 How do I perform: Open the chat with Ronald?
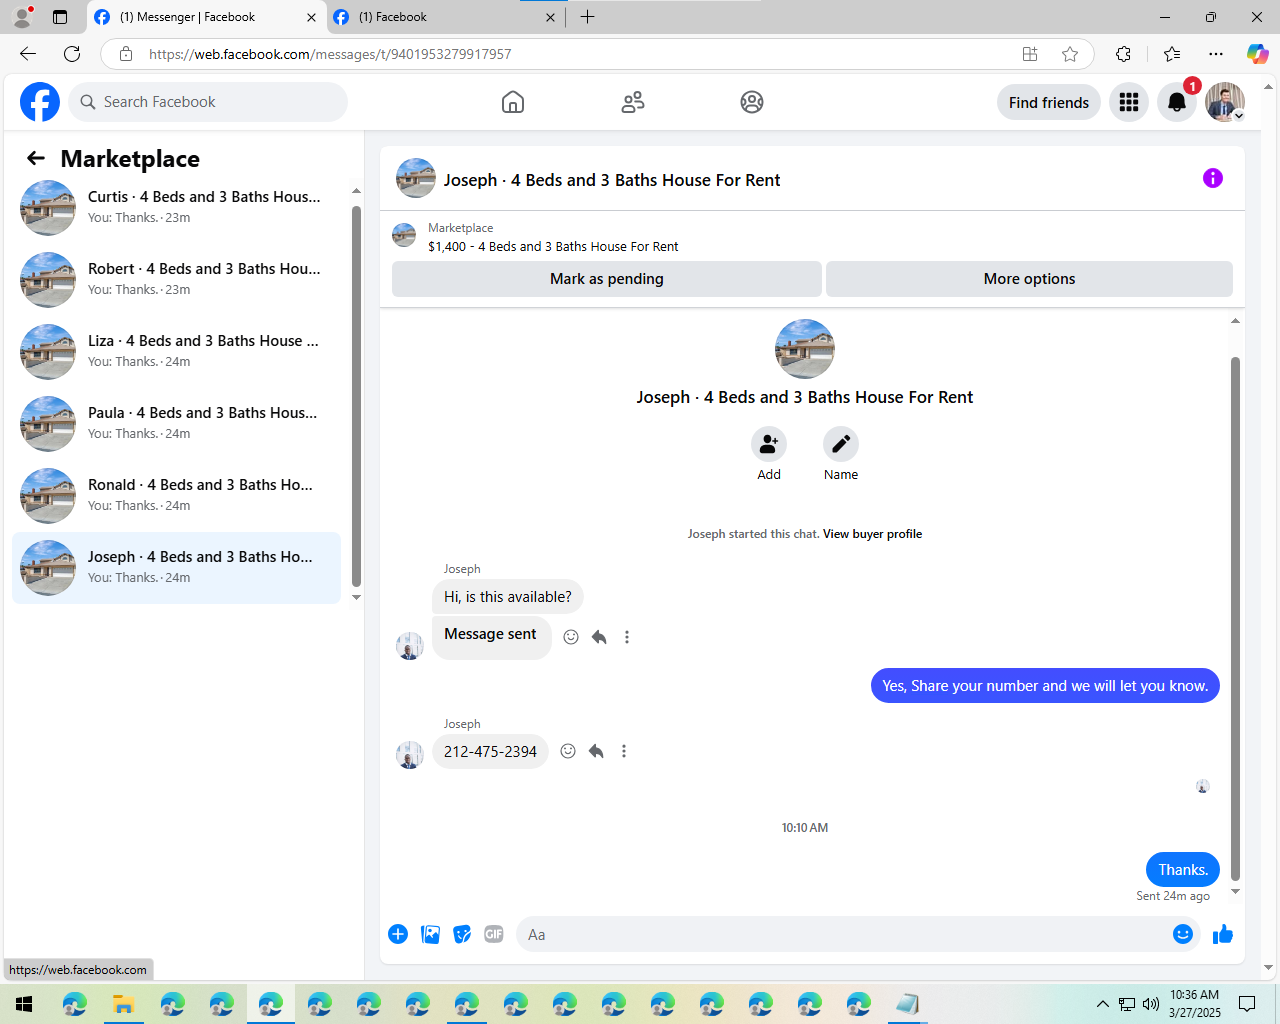click(176, 496)
